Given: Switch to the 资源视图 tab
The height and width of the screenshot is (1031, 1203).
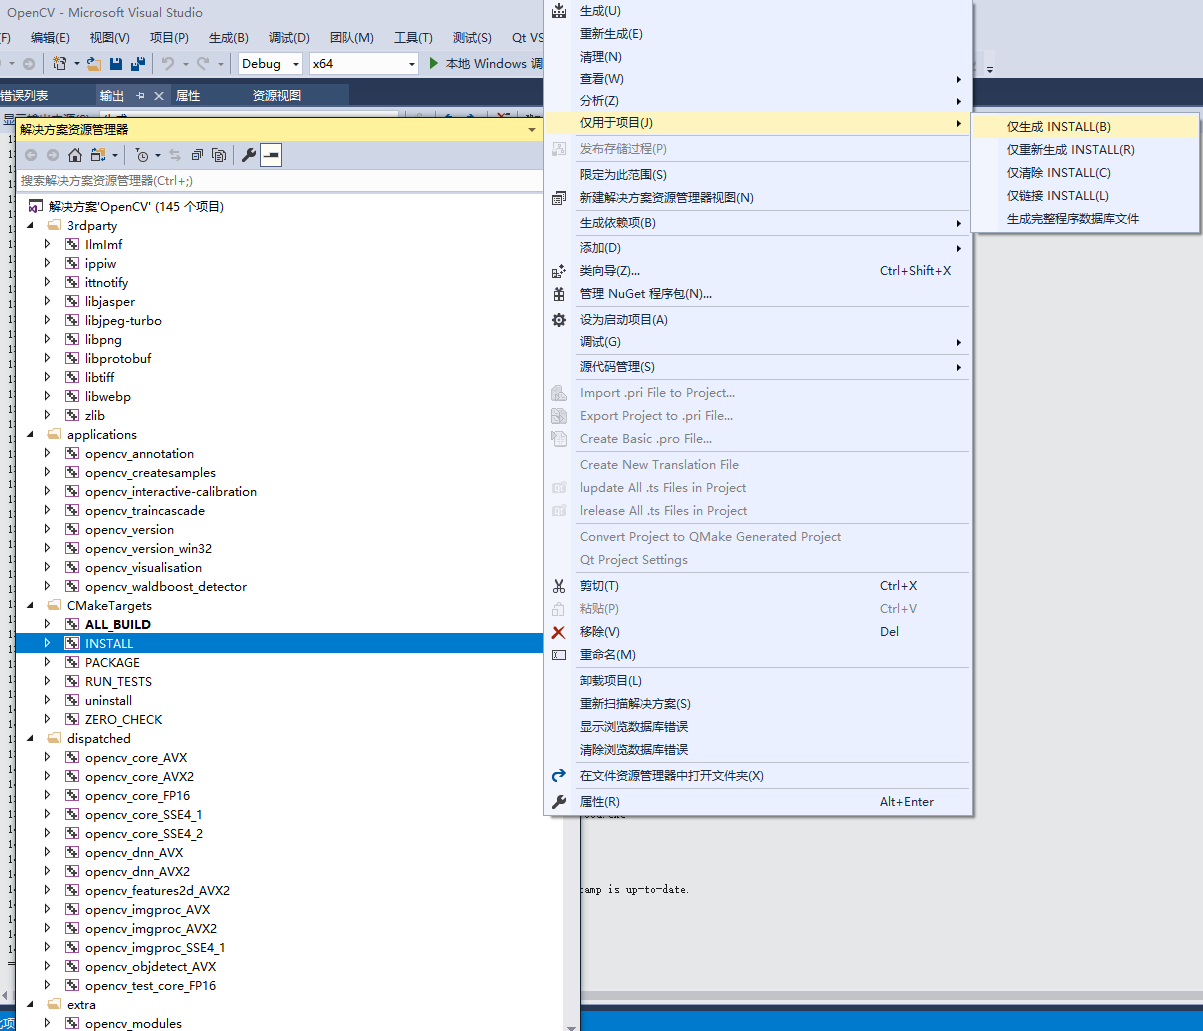Looking at the screenshot, I should point(277,96).
